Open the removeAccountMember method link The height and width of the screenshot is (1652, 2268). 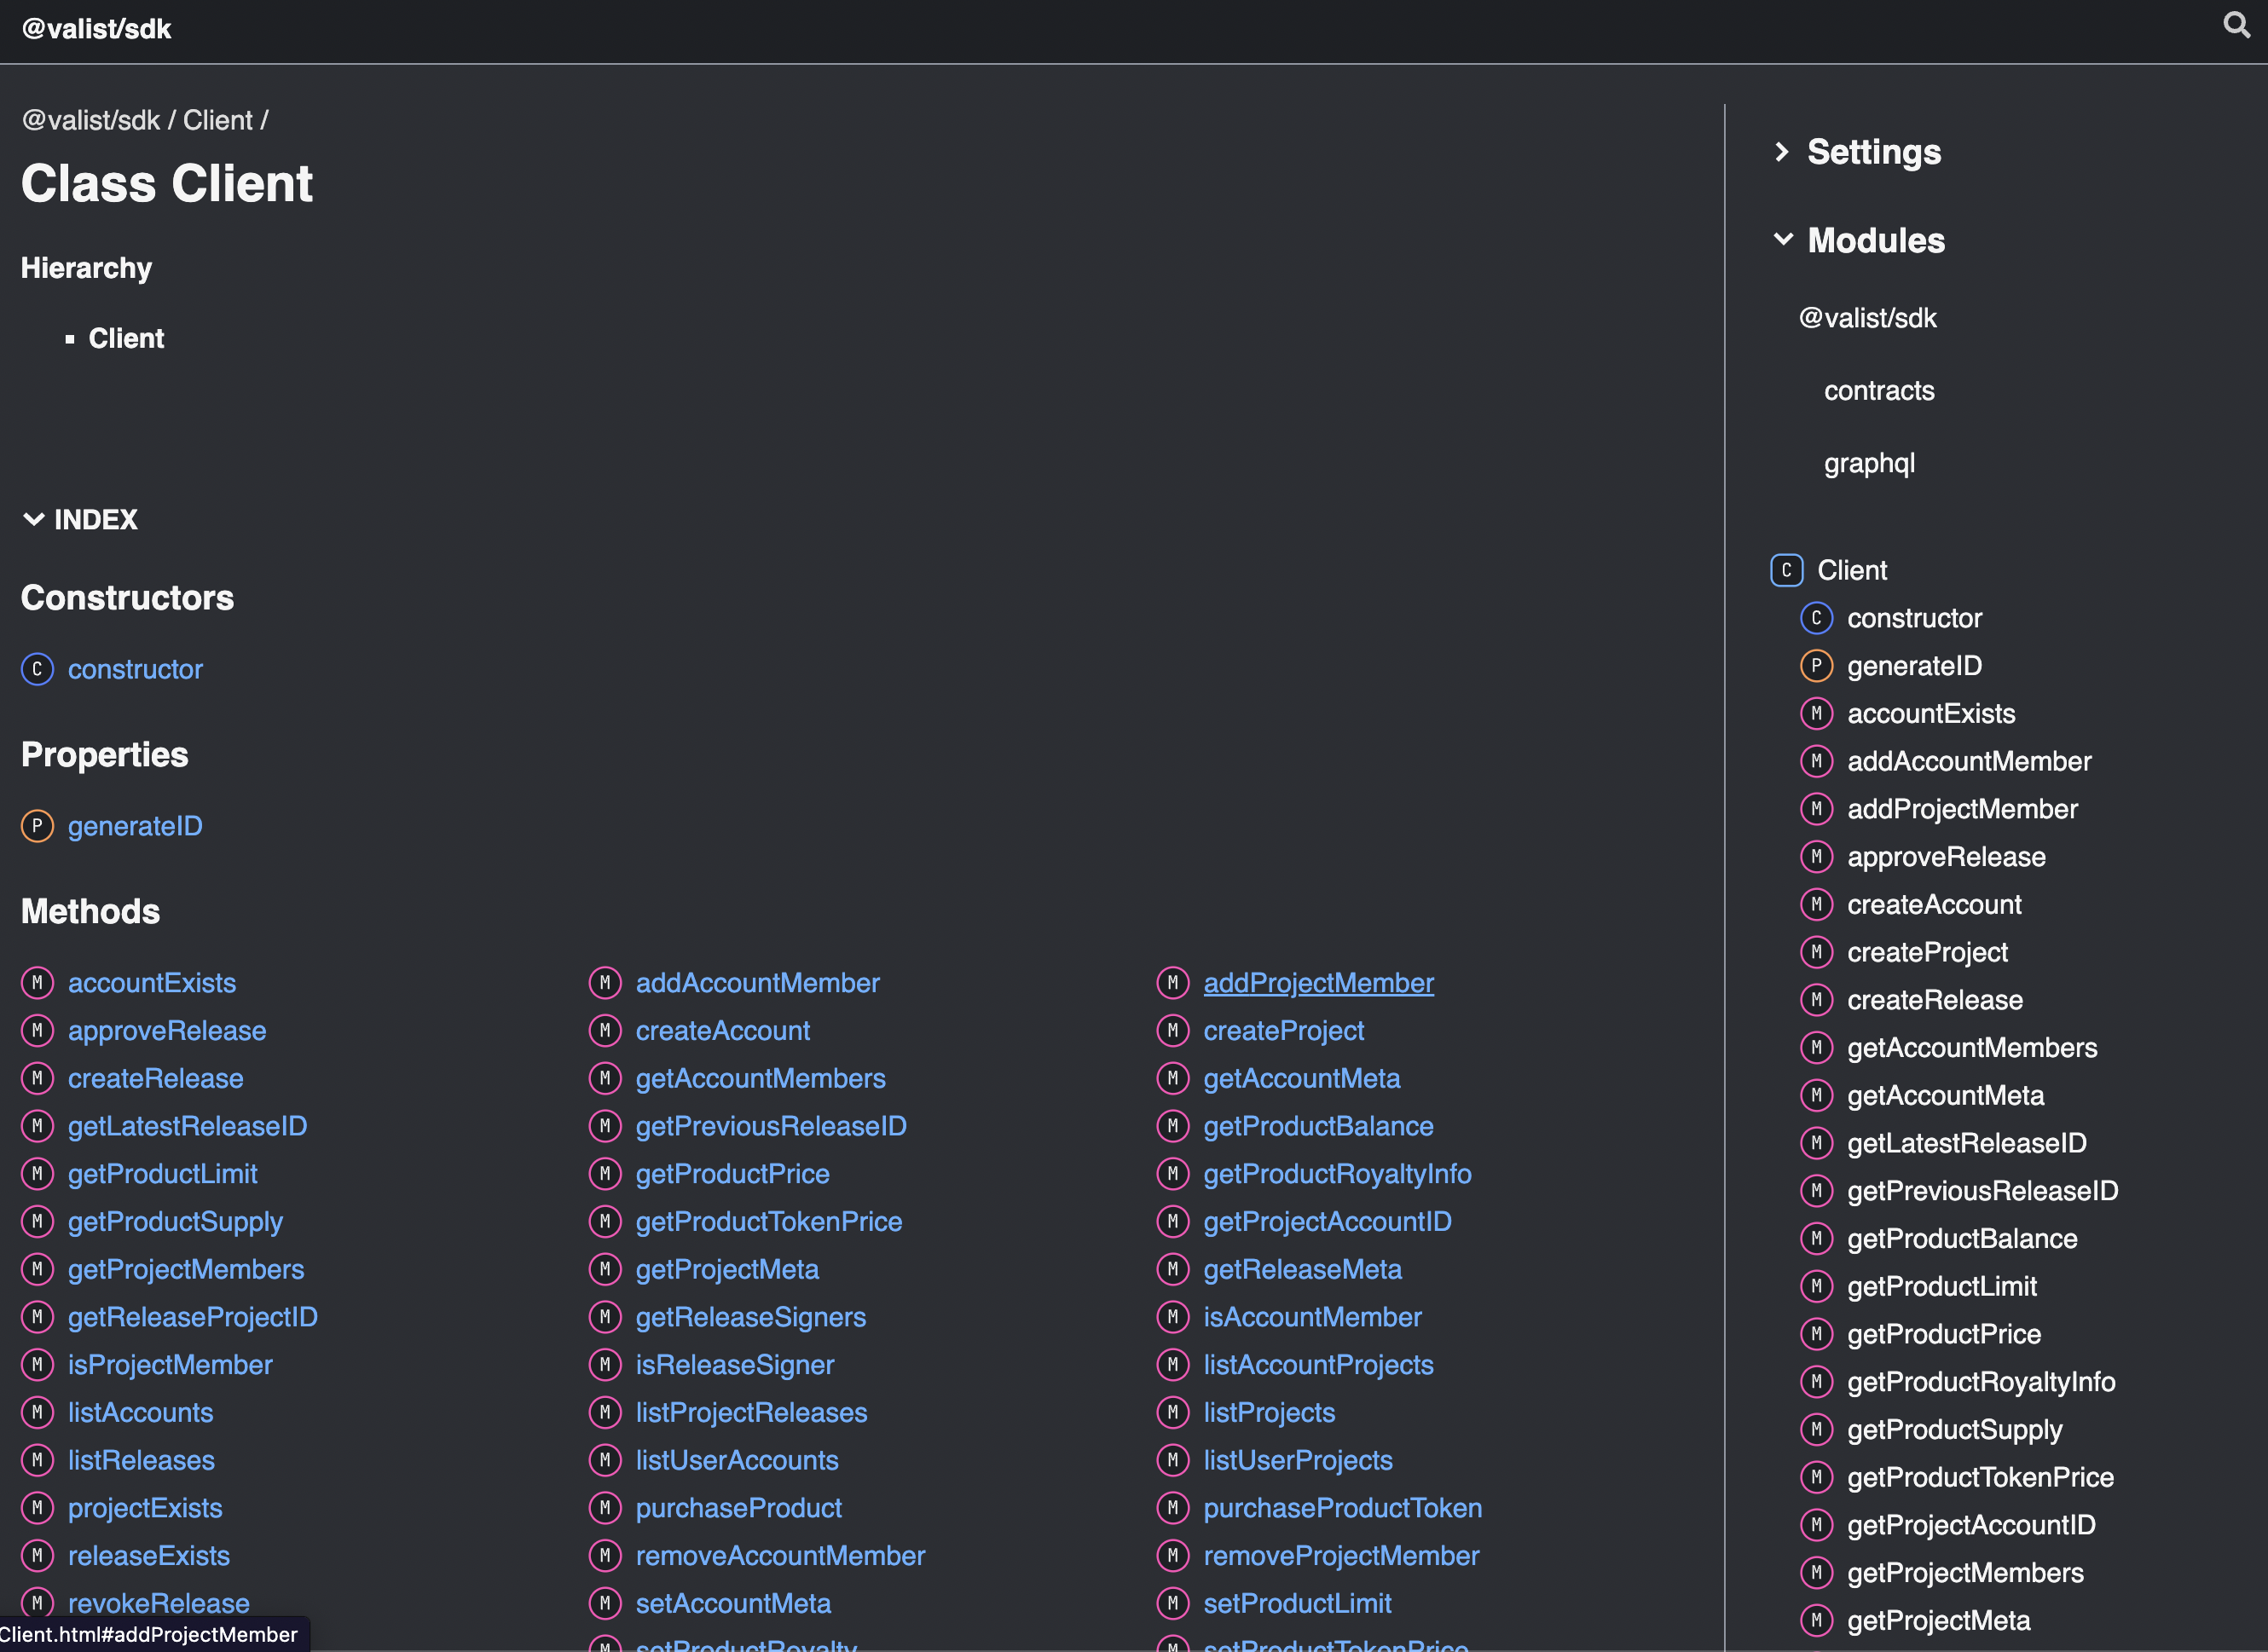780,1556
